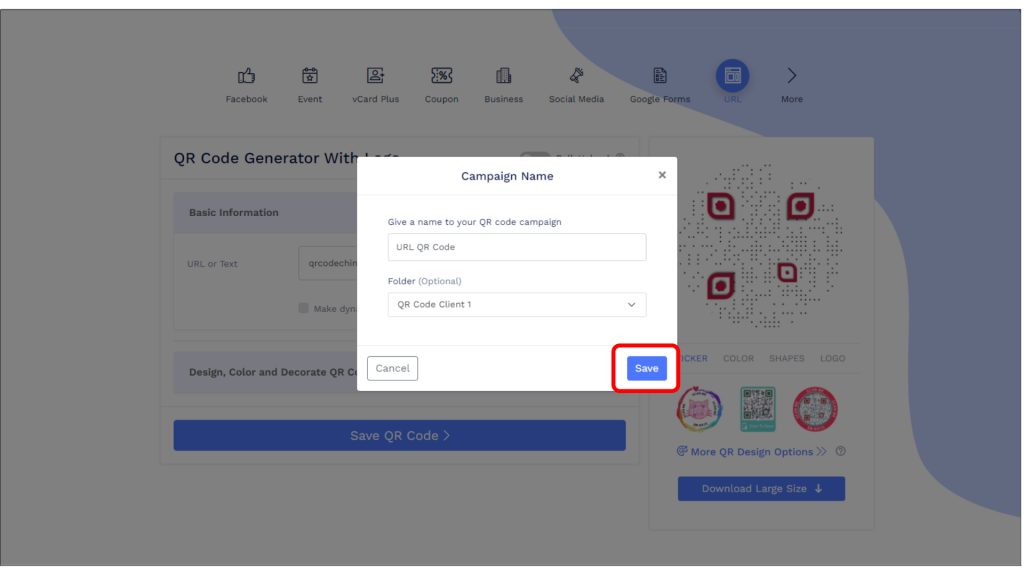This screenshot has height=576, width=1024.
Task: Click the Save QR Code button
Action: tap(400, 436)
